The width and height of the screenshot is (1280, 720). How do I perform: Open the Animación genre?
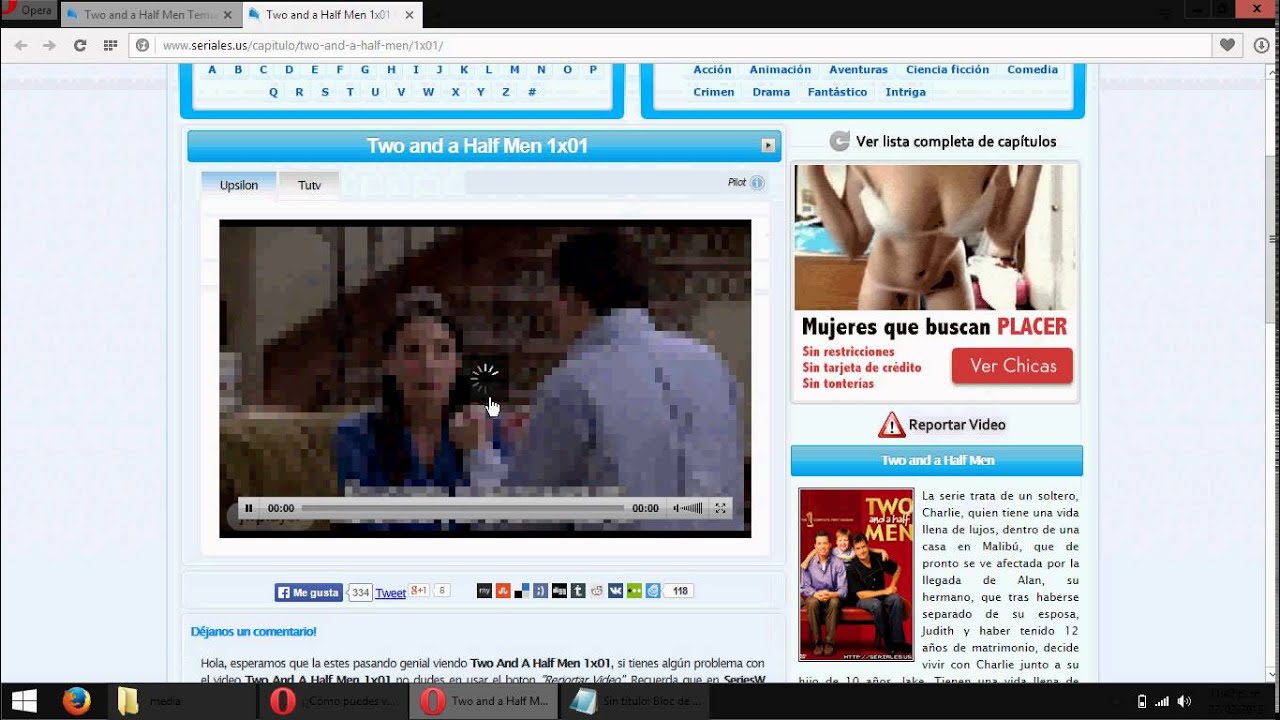tap(780, 70)
